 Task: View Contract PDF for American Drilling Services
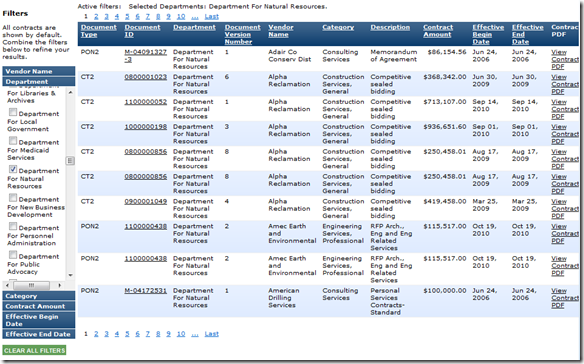pos(565,298)
